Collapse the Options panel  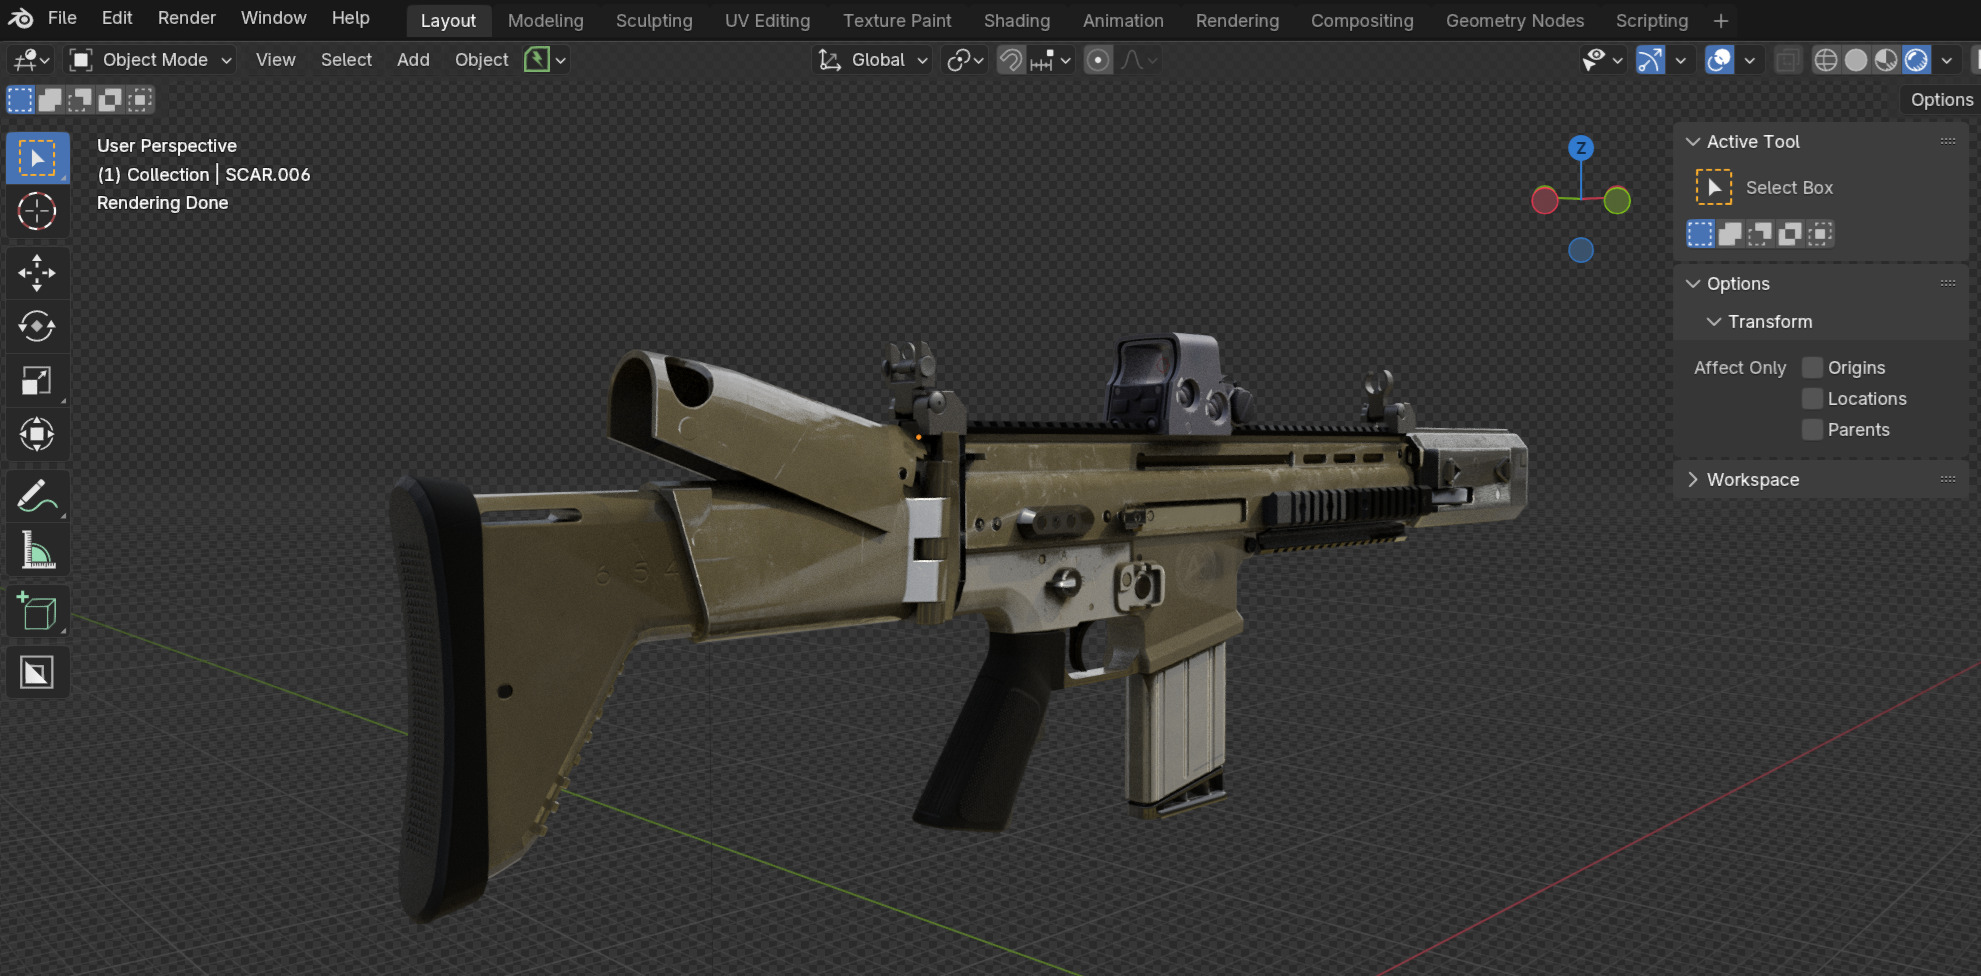[1693, 284]
